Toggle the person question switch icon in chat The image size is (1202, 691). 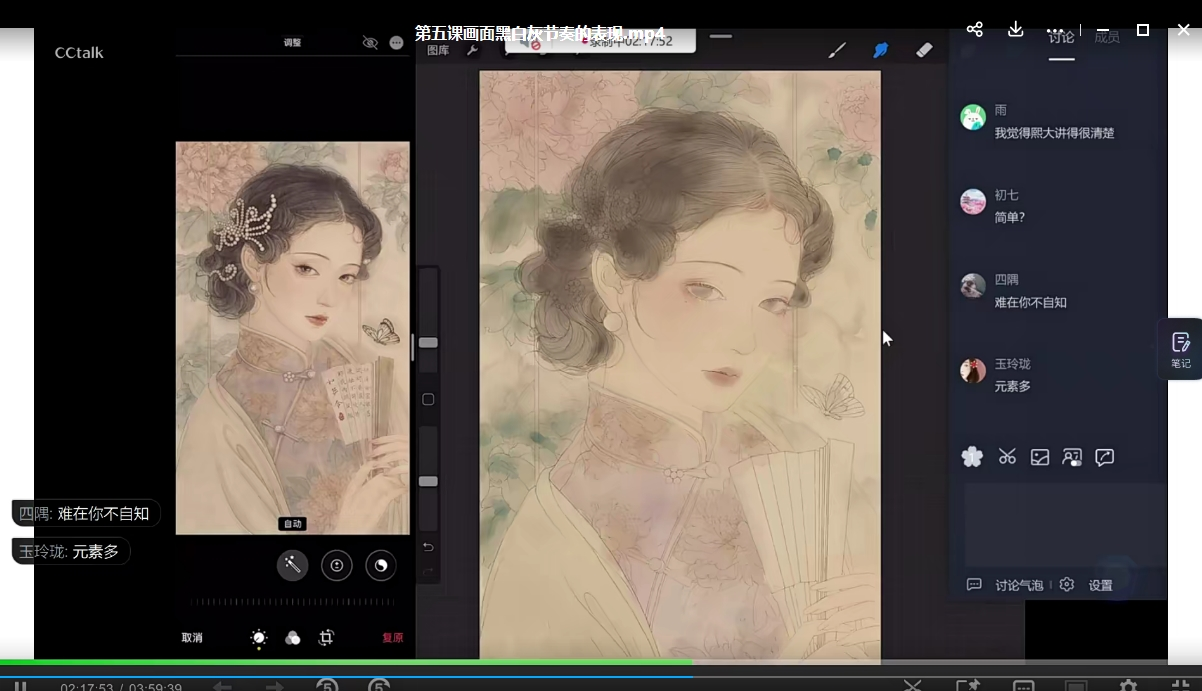[x=1072, y=457]
